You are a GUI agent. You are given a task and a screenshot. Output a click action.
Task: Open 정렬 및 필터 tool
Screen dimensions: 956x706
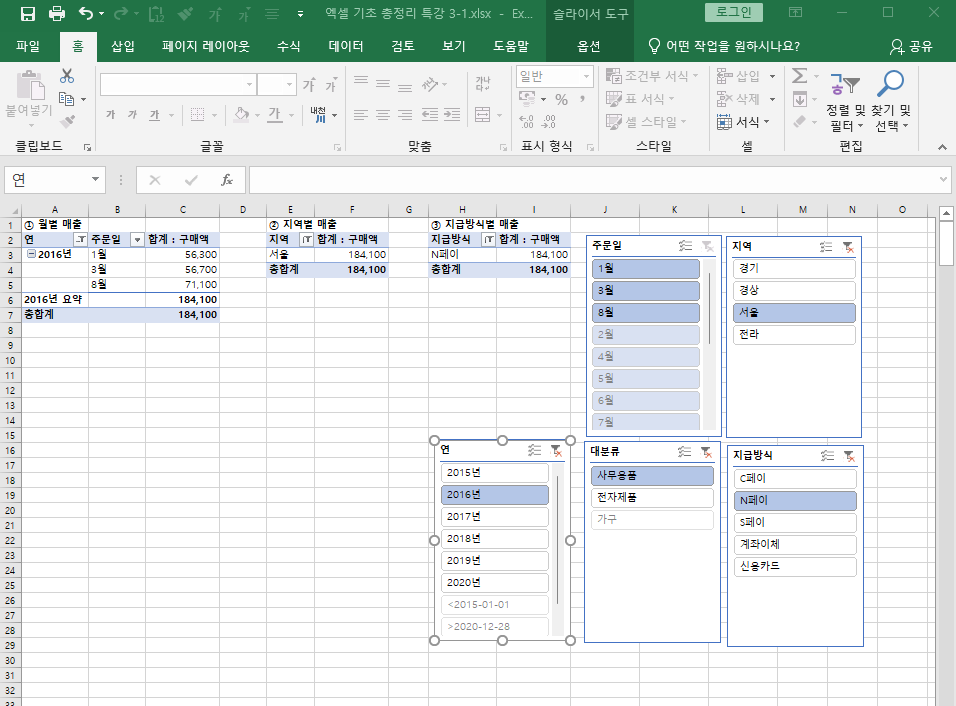click(x=844, y=100)
